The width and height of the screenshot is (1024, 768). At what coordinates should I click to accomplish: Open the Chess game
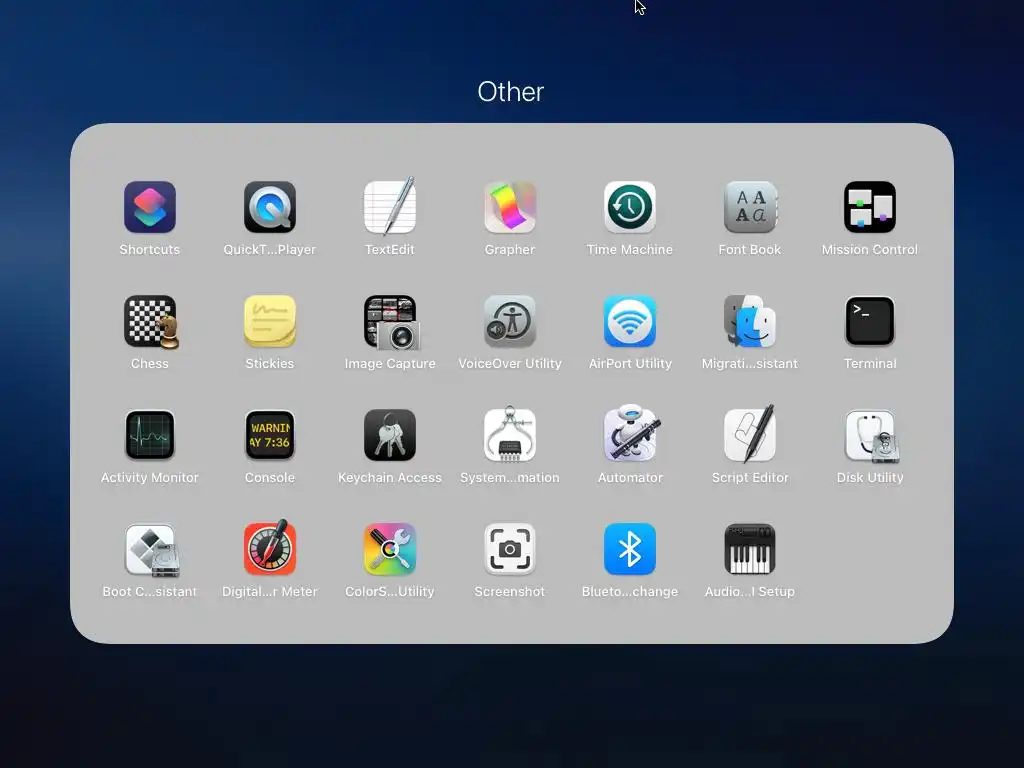pyautogui.click(x=150, y=321)
